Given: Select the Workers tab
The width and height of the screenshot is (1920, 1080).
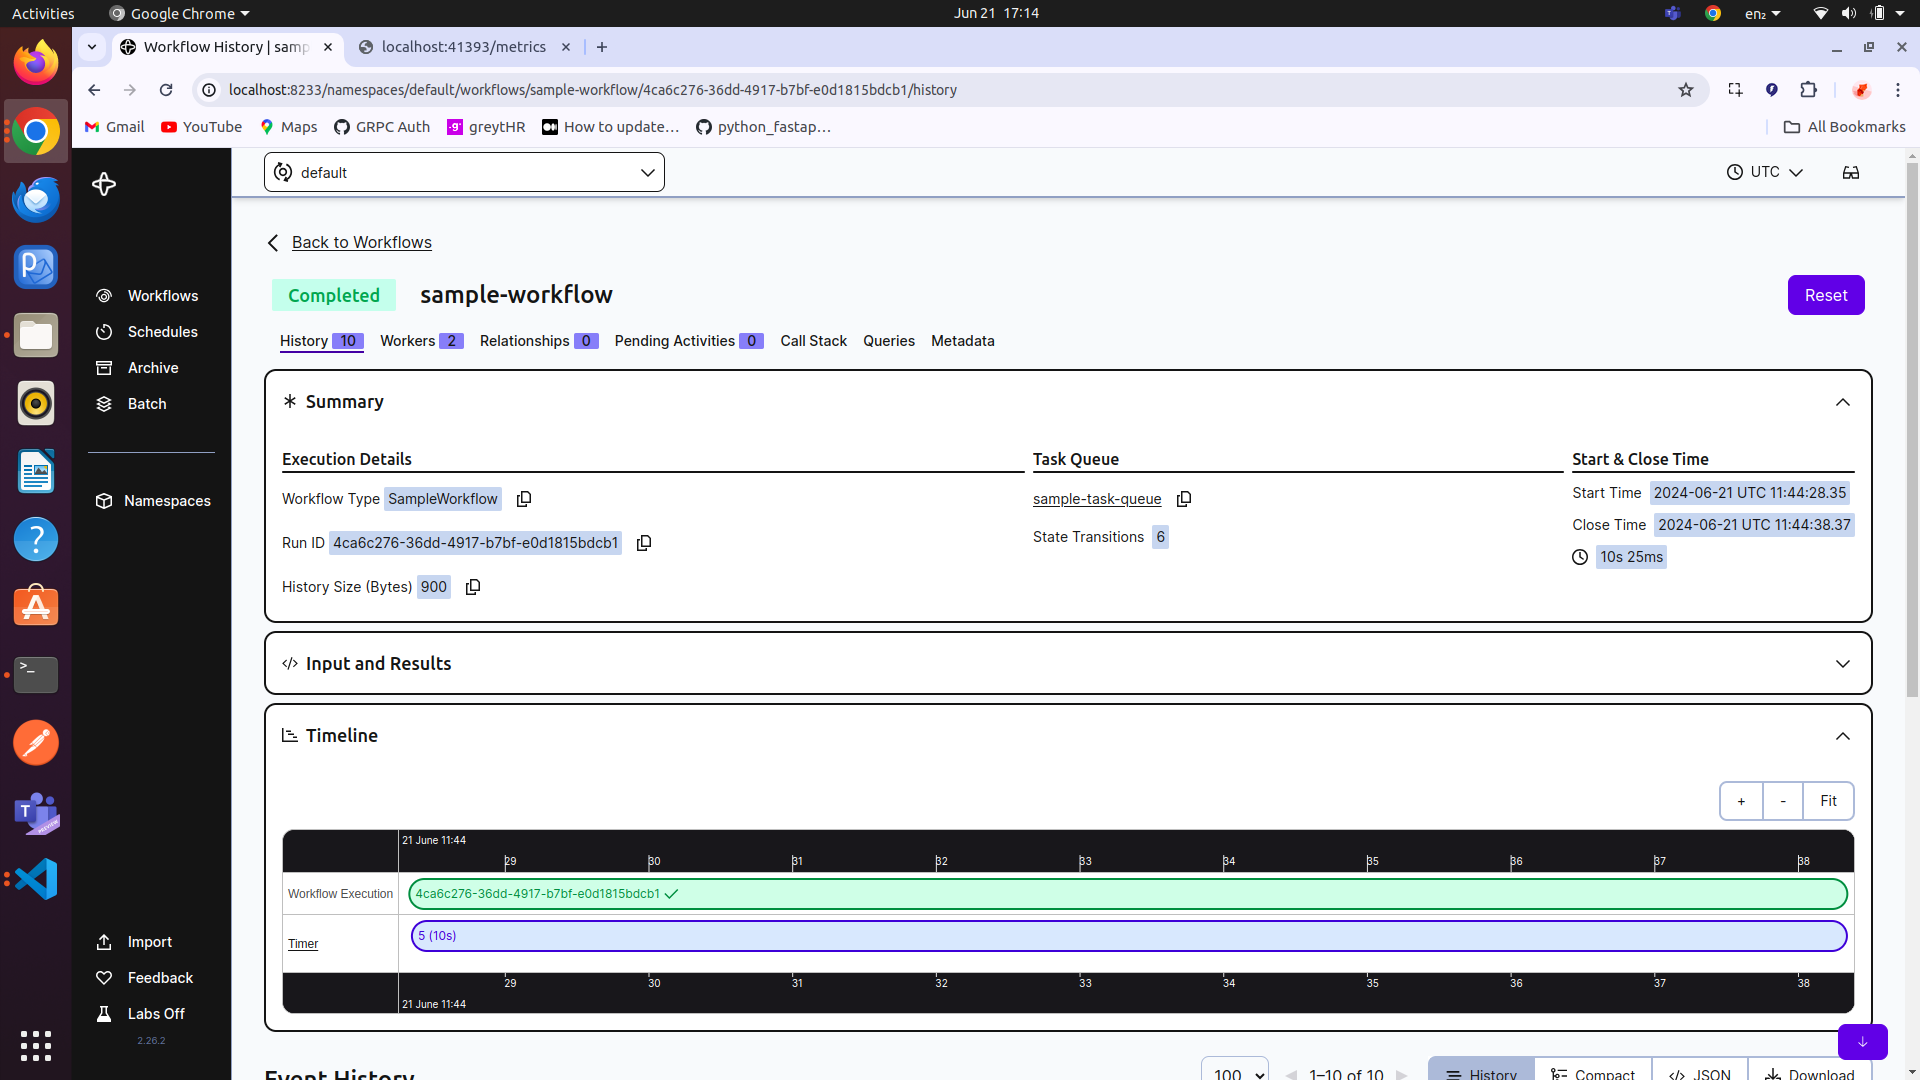Looking at the screenshot, I should click(421, 341).
